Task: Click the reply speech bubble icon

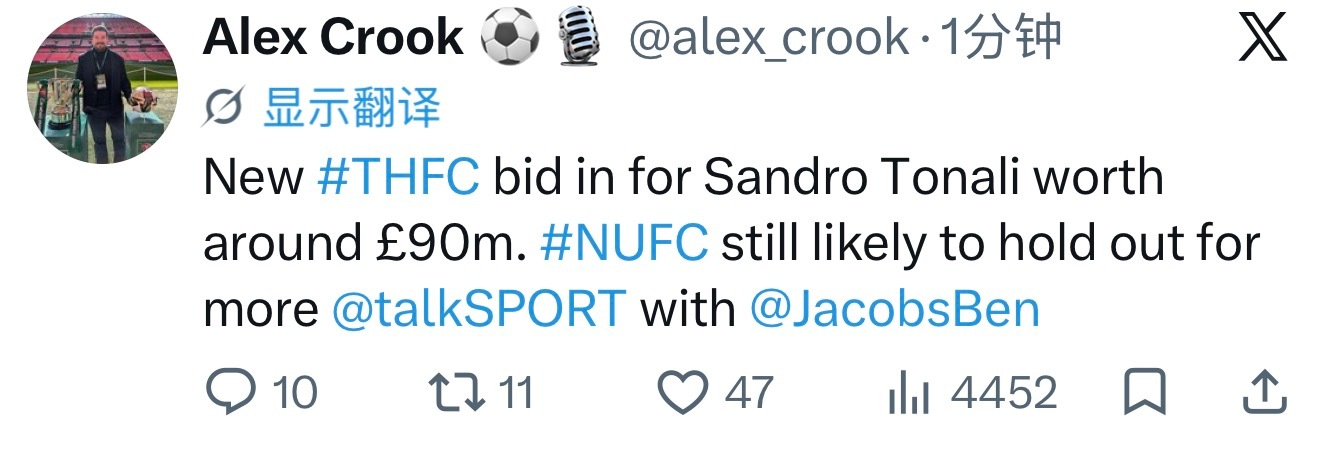Action: tap(231, 392)
